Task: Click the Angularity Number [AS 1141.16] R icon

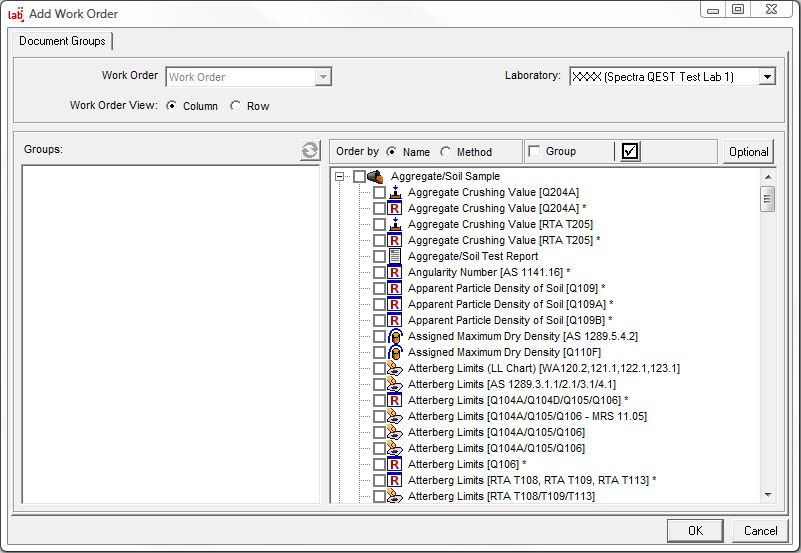Action: pos(394,272)
